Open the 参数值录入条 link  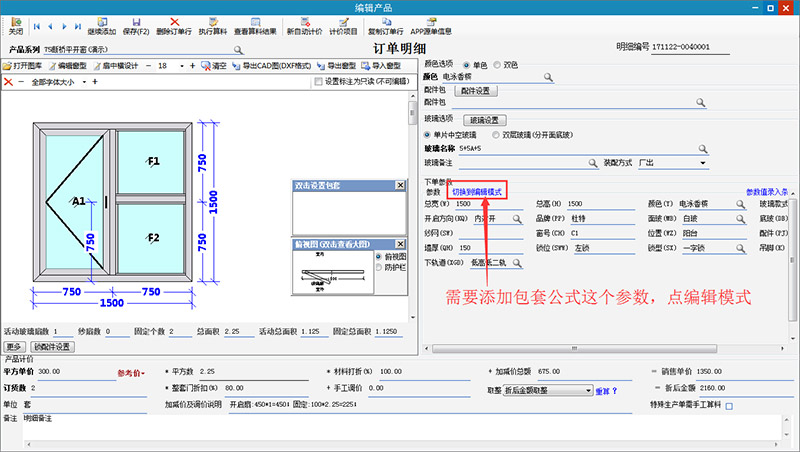point(767,192)
